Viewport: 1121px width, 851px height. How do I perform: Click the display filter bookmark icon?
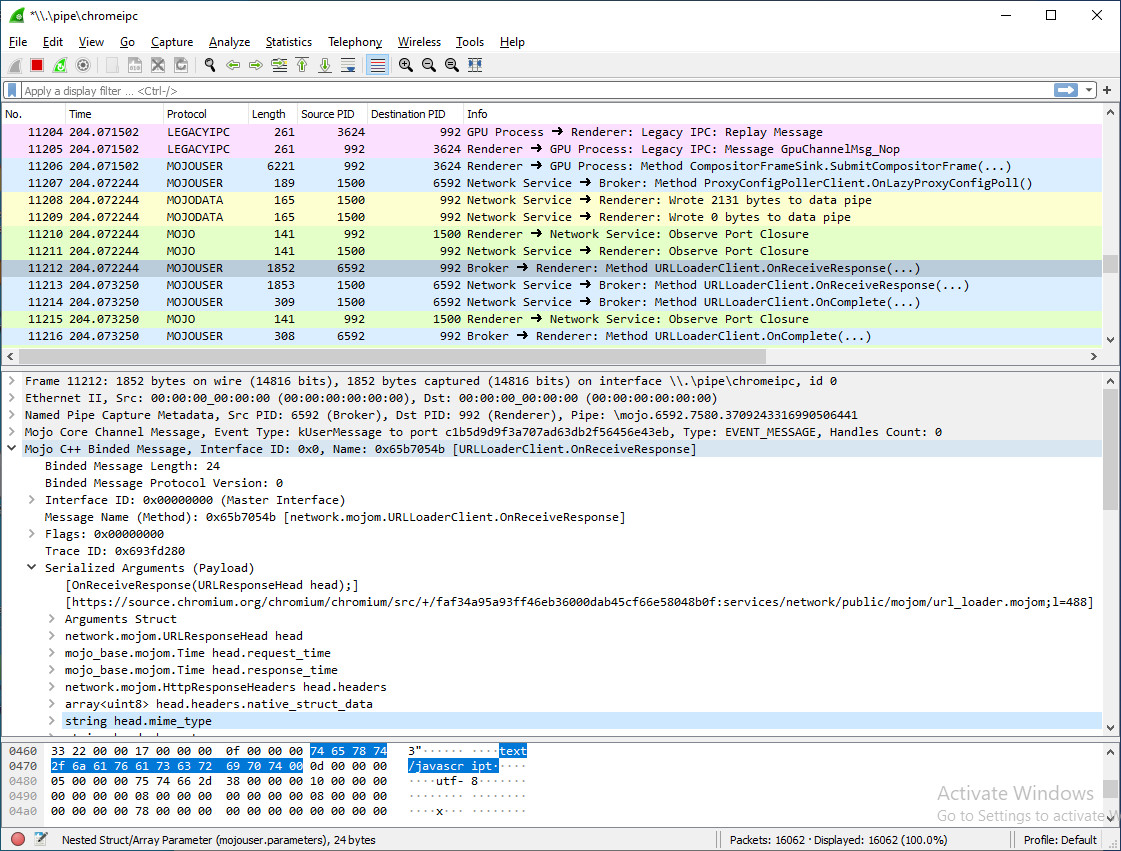[x=12, y=90]
